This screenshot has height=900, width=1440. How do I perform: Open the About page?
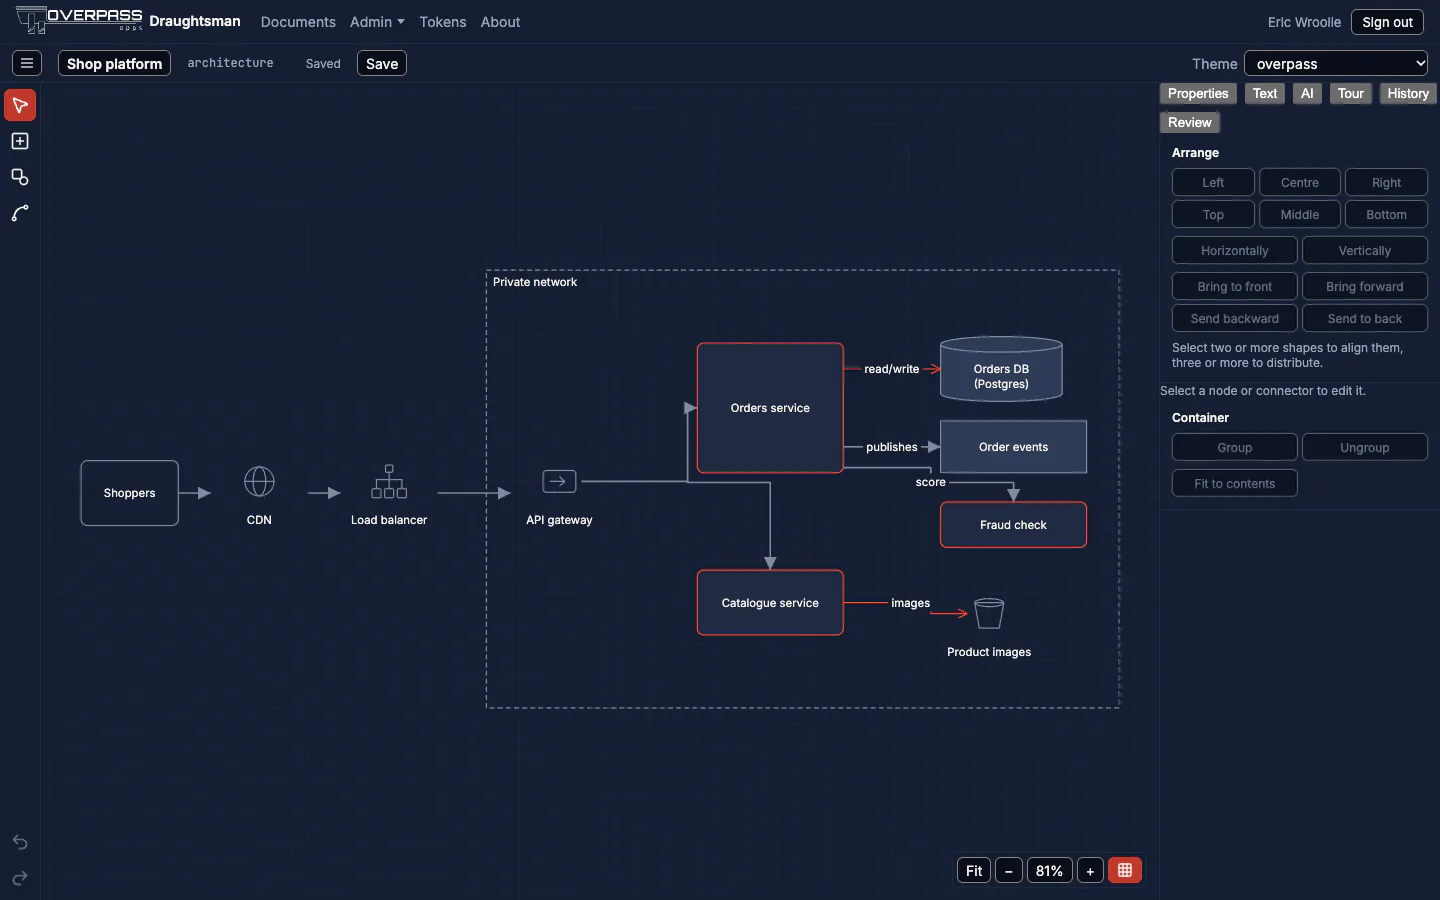pyautogui.click(x=500, y=22)
